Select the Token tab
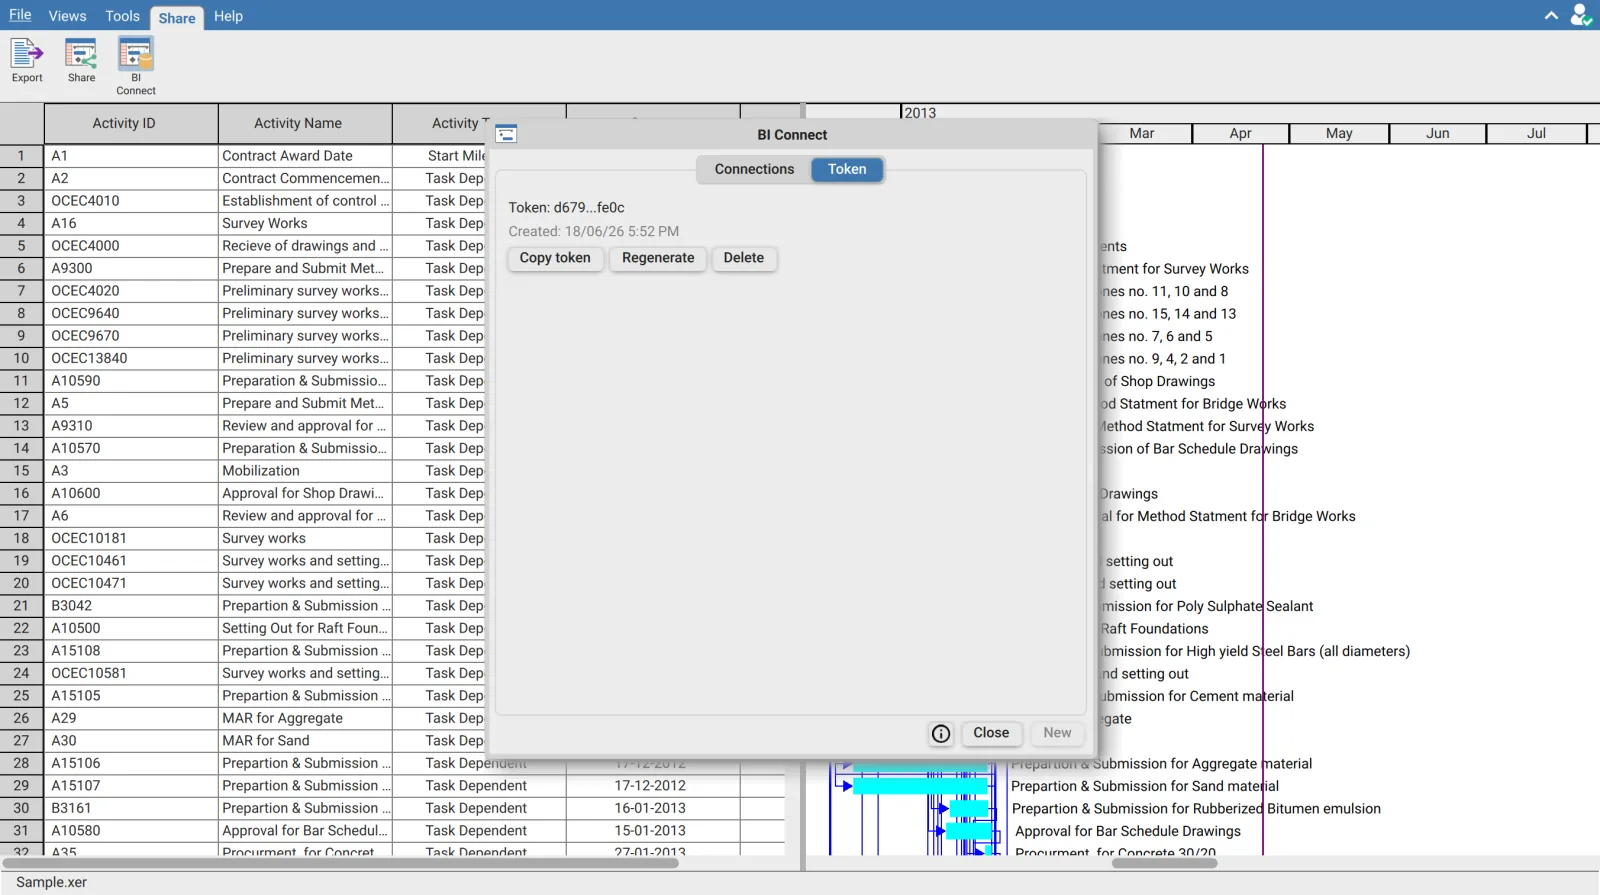The width and height of the screenshot is (1600, 895). 847,169
